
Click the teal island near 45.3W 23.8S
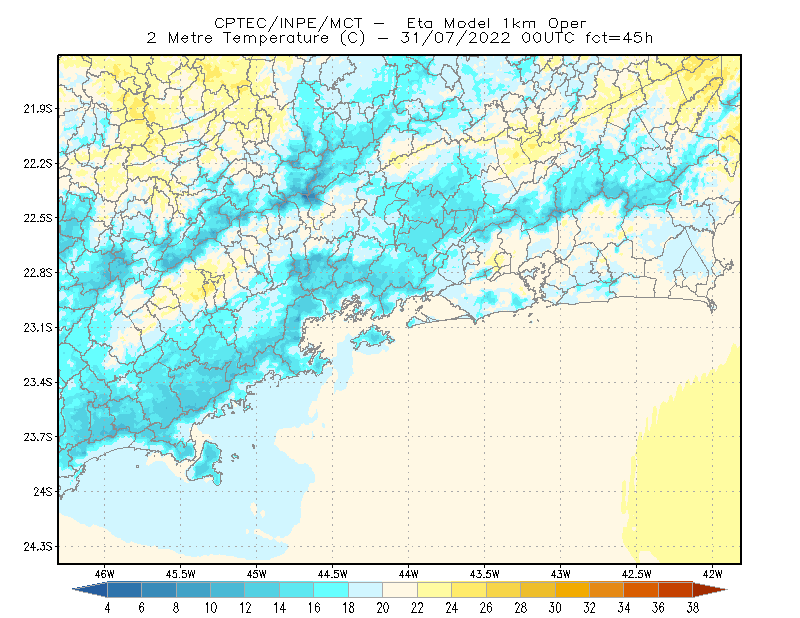point(207,463)
